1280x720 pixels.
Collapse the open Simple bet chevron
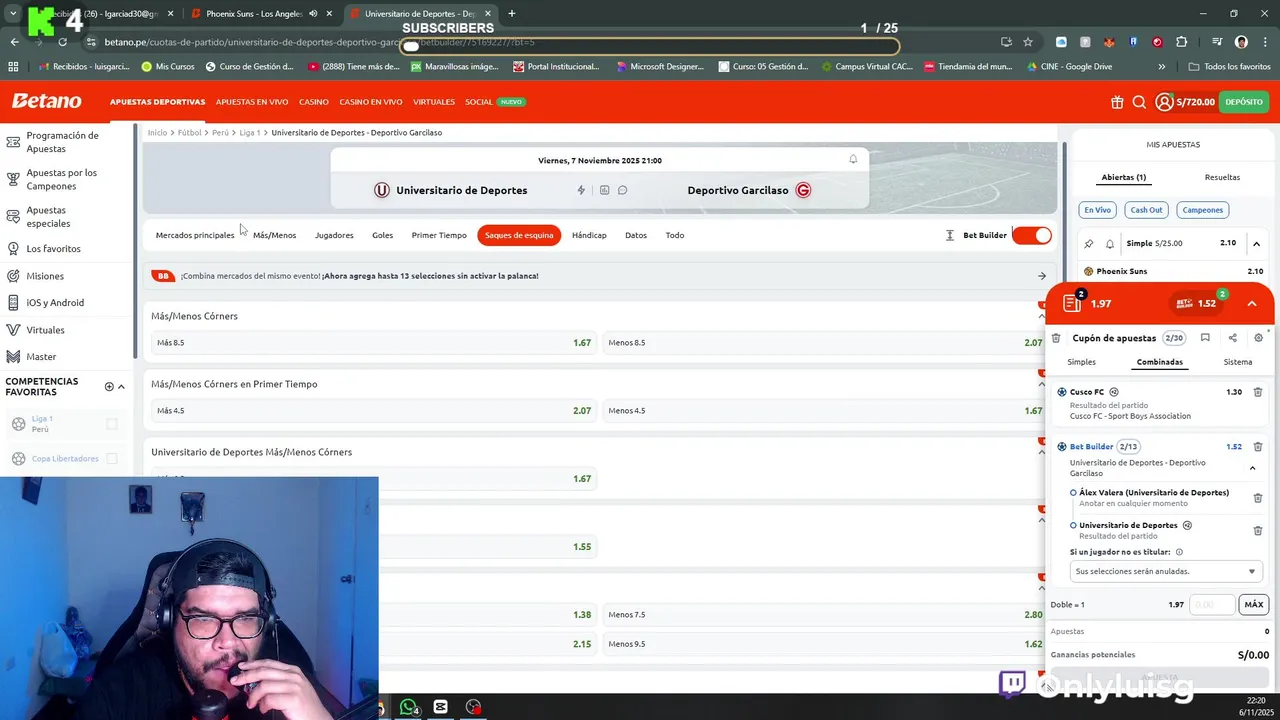pyautogui.click(x=1256, y=243)
